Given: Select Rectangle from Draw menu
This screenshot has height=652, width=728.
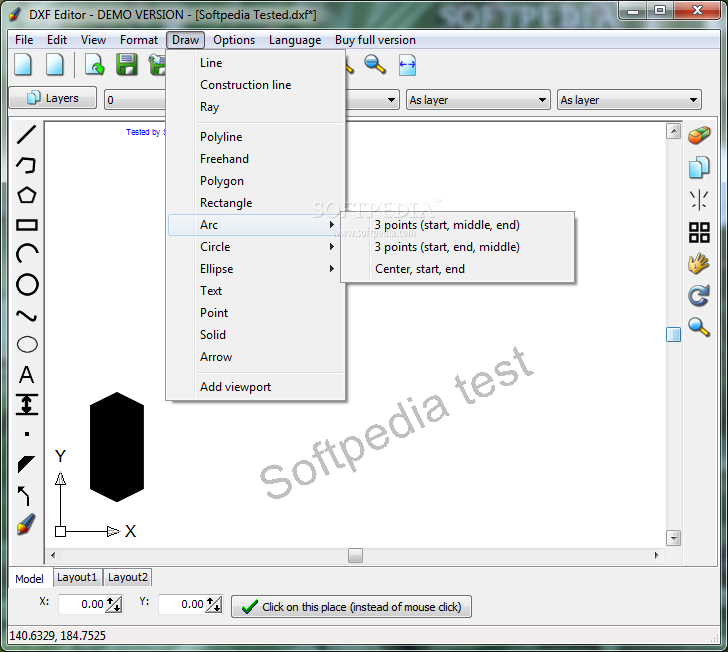Looking at the screenshot, I should click(256, 203).
